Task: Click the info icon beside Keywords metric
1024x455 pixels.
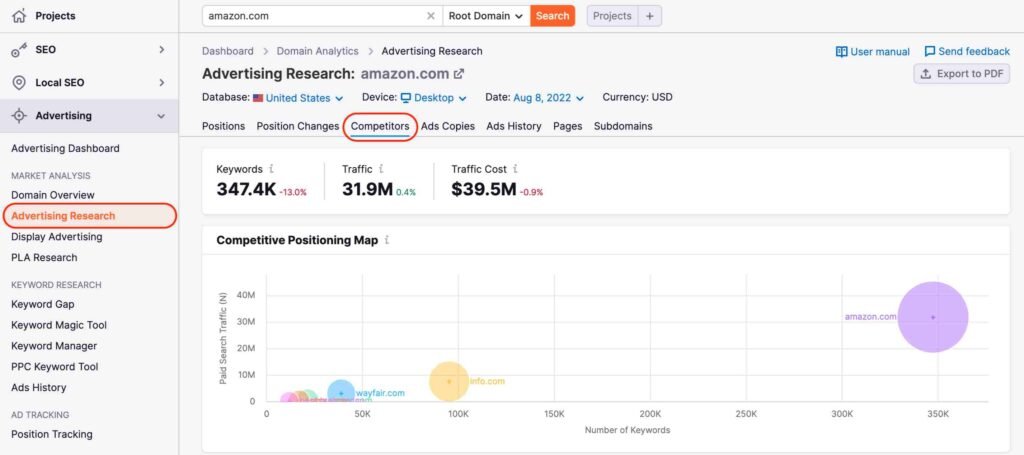Action: pyautogui.click(x=272, y=170)
